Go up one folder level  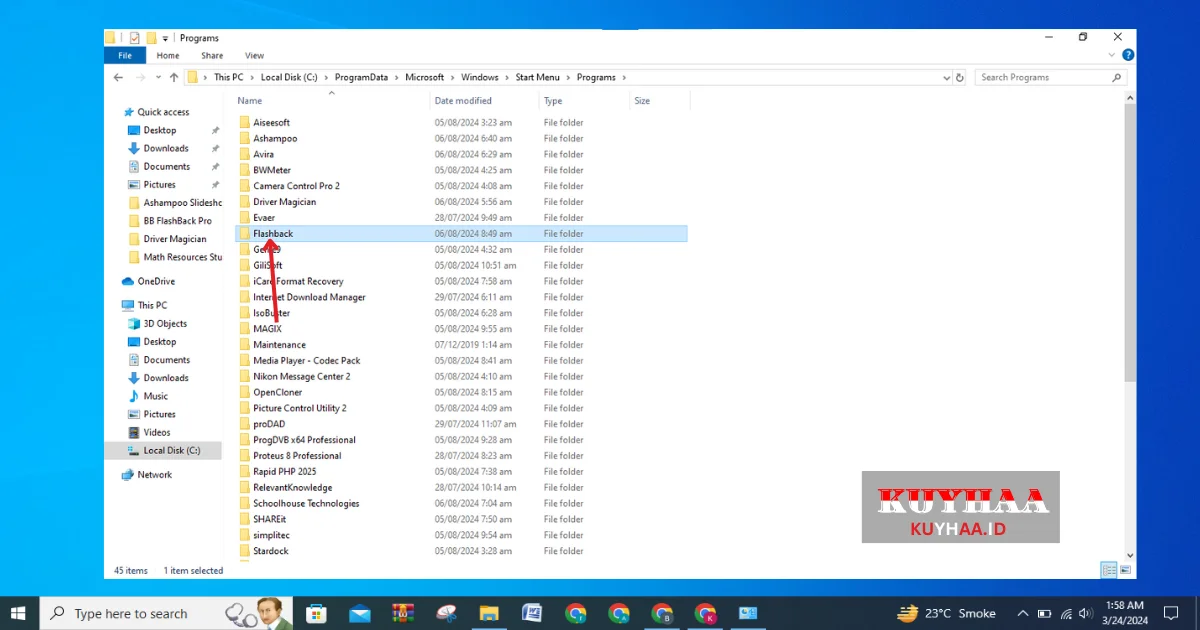click(x=174, y=78)
